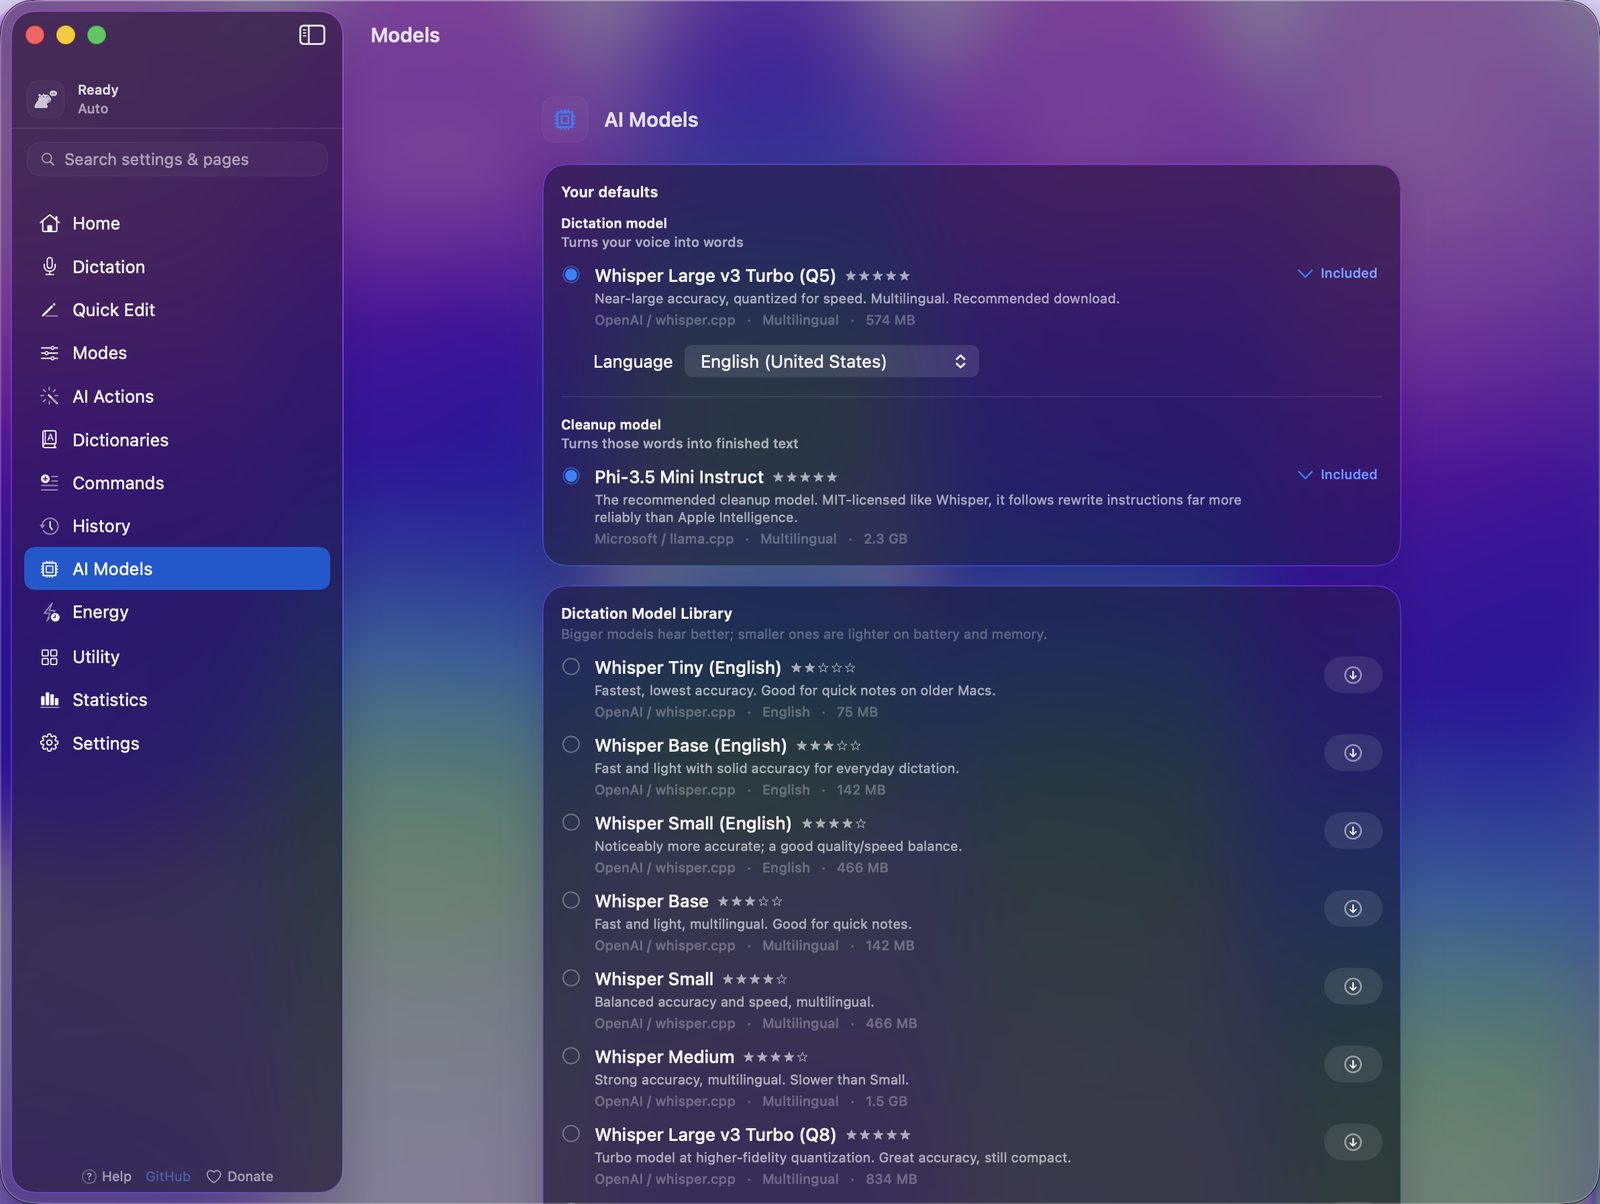The width and height of the screenshot is (1600, 1204).
Task: Select Whisper Large v3 Turbo (Q5) radio
Action: tap(571, 274)
